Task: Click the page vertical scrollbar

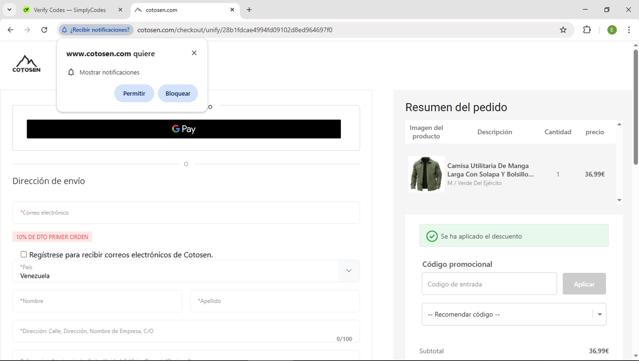Action: coord(635,107)
